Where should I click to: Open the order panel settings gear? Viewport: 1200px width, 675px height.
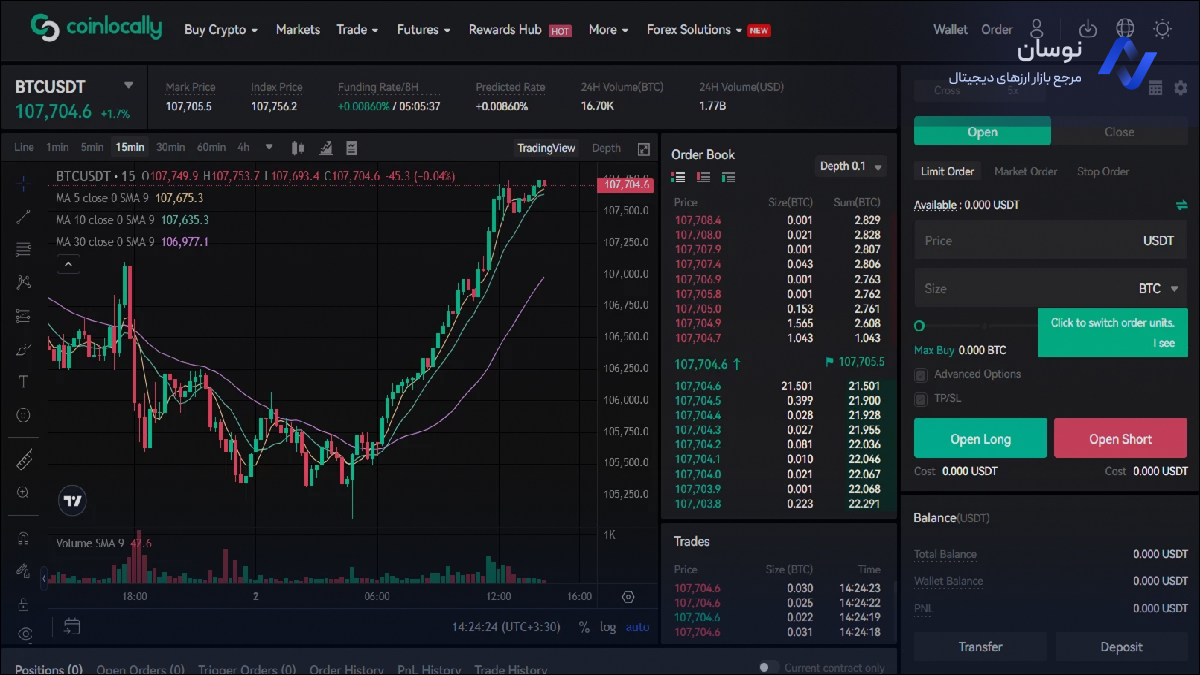pos(1181,88)
